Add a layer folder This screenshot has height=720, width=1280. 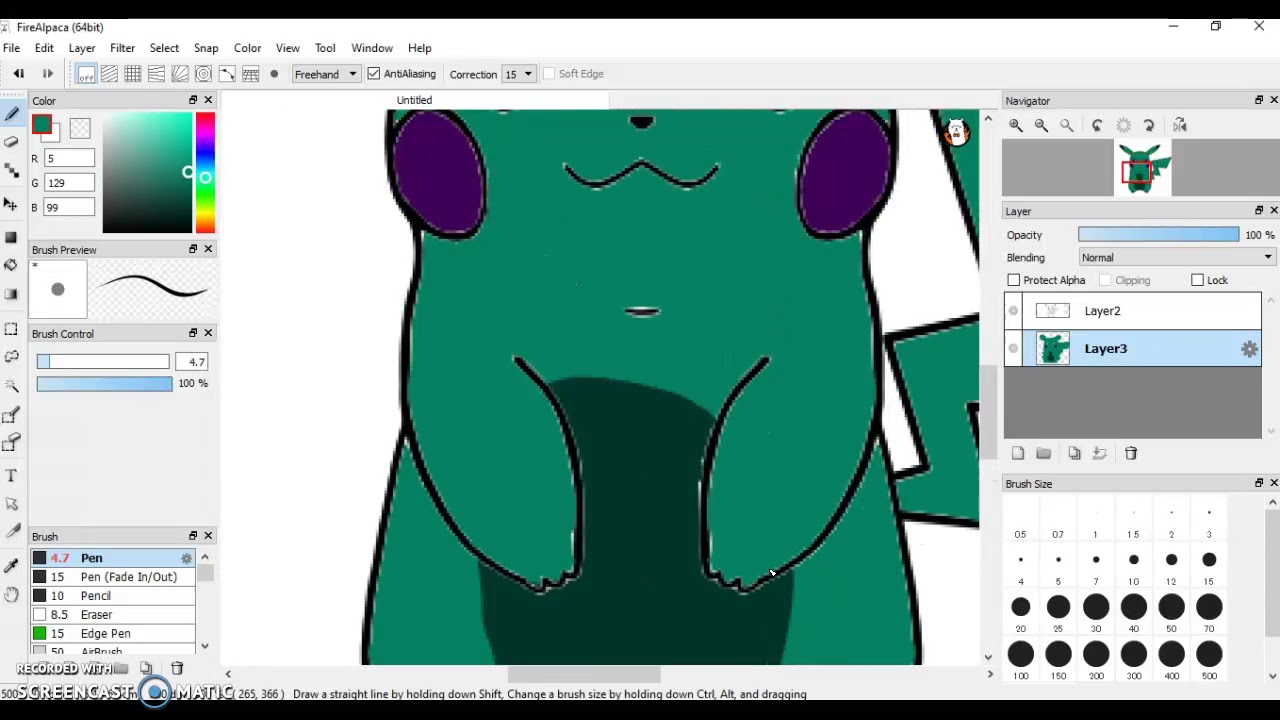point(1043,453)
